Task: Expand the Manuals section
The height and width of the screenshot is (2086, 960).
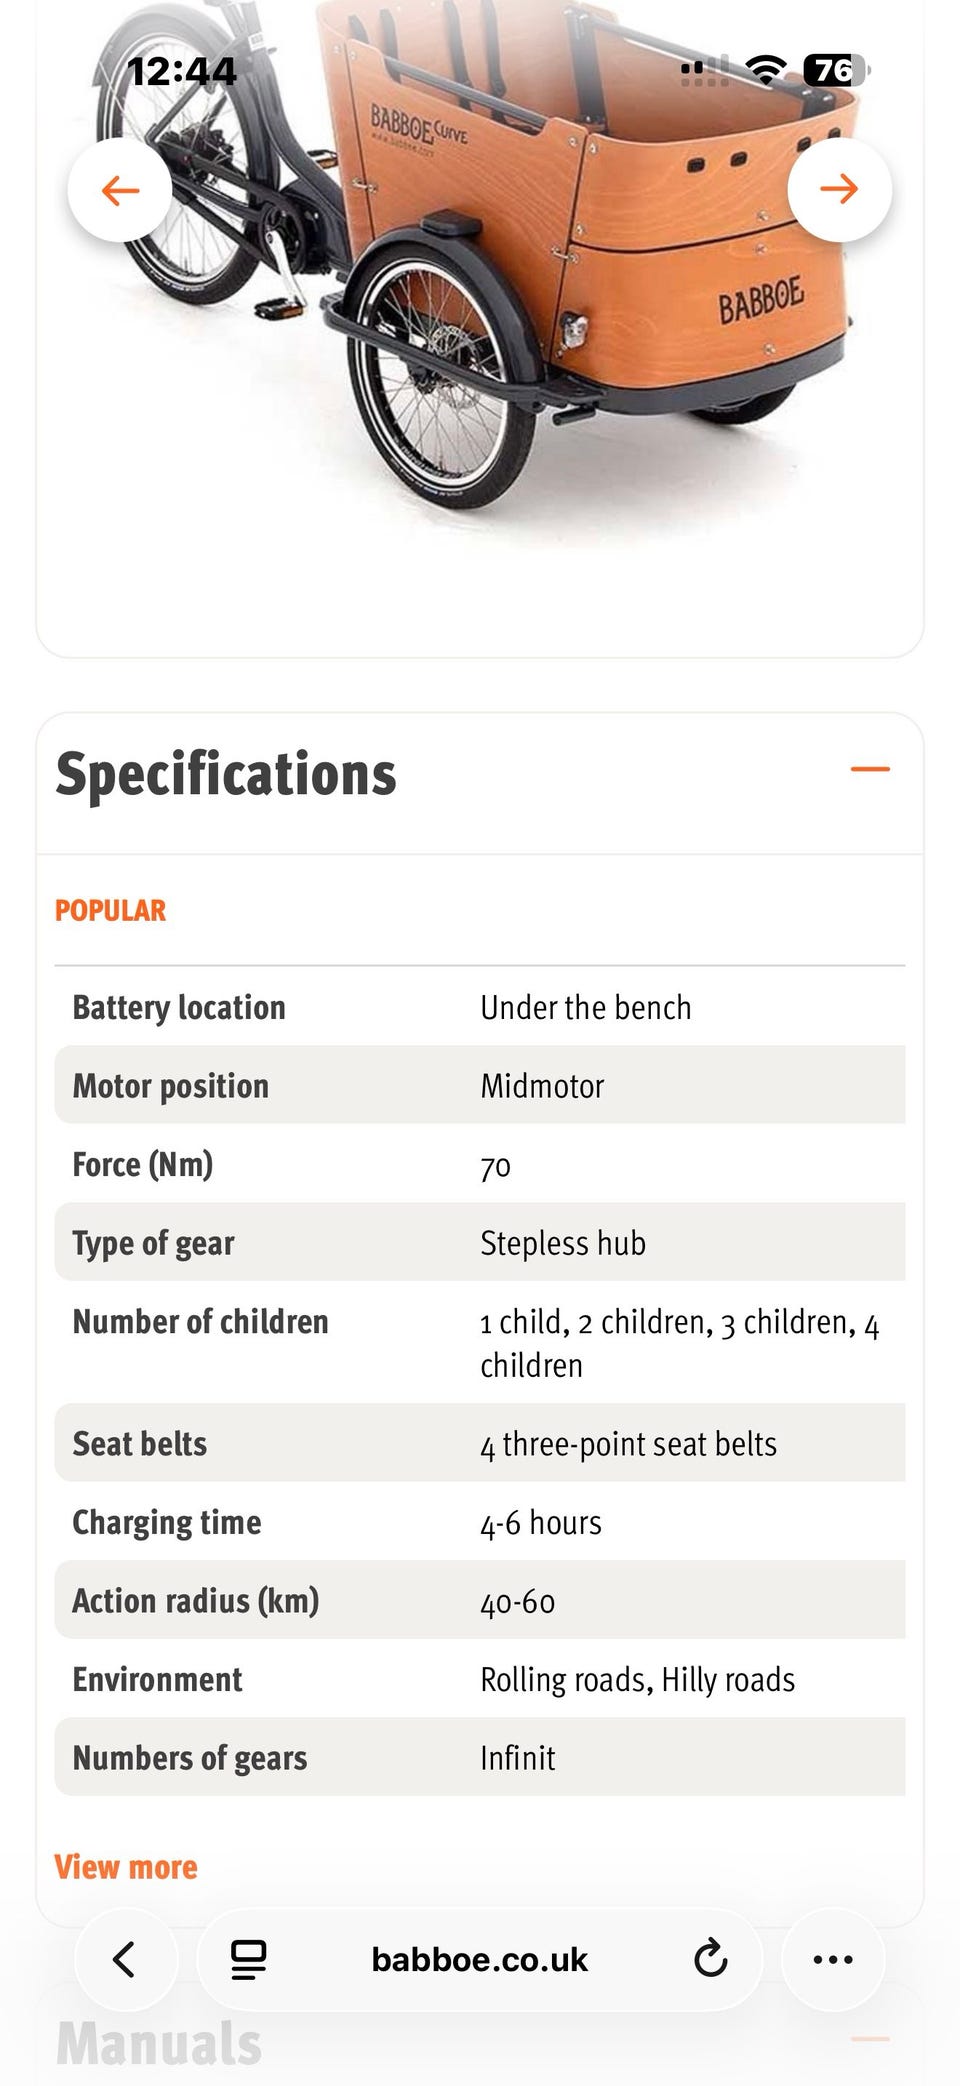Action: [870, 2039]
